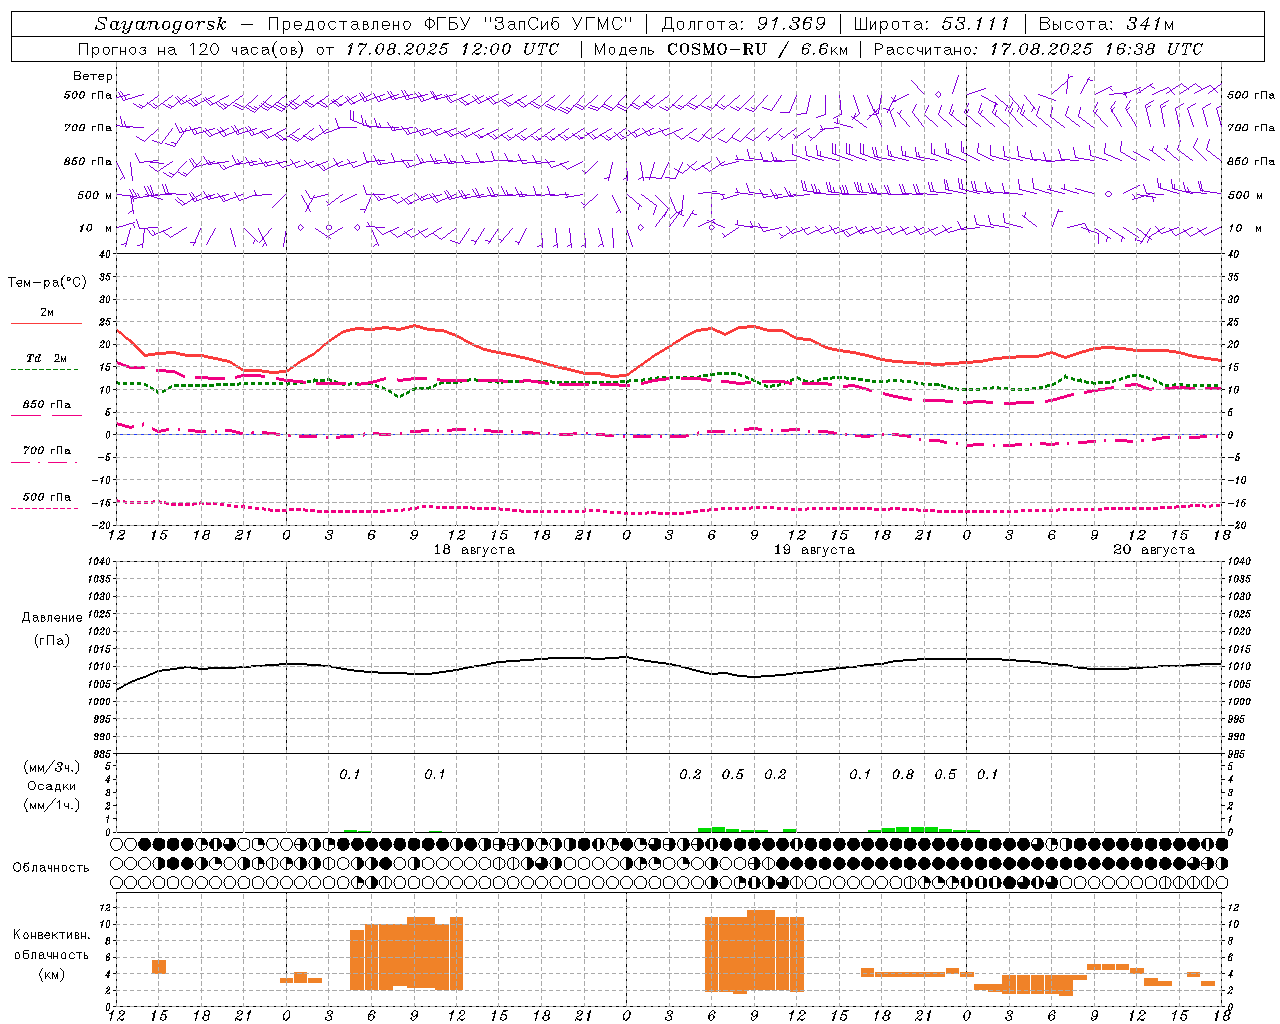Click the green precipitation bars near 21h on 19 августа
Screen dimensions: 1280x1024
coord(923,829)
